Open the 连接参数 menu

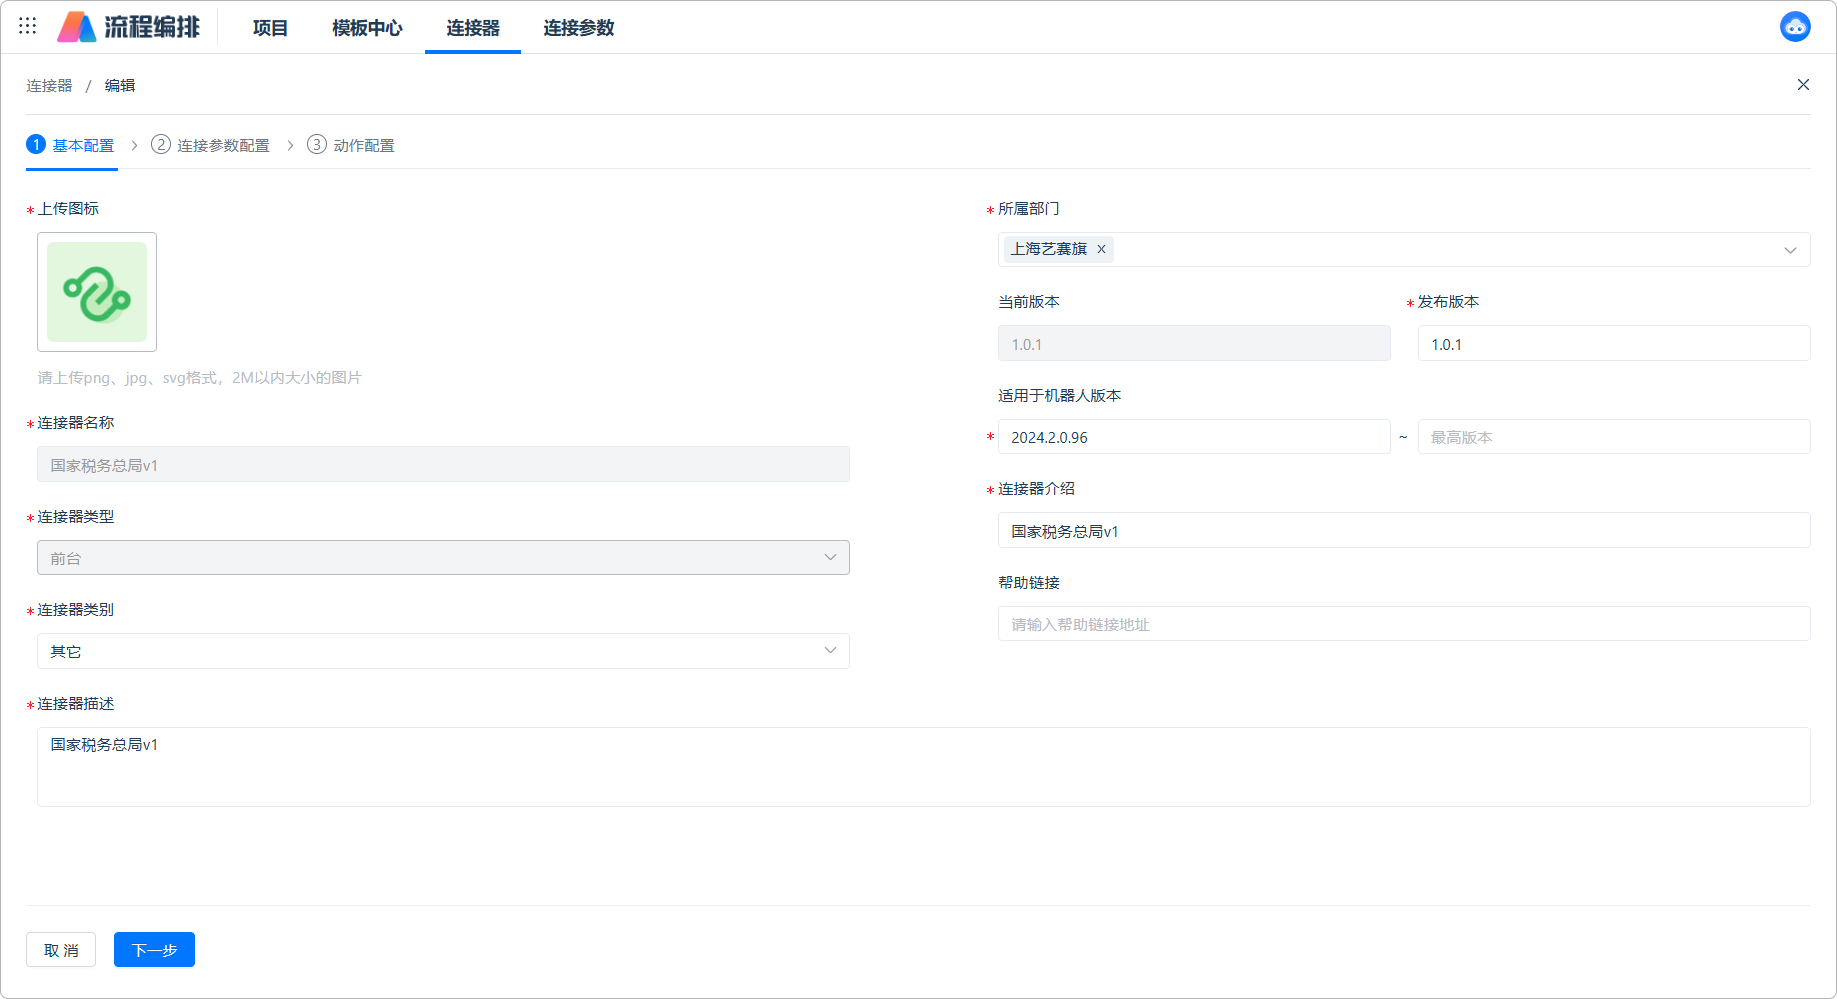pos(578,28)
